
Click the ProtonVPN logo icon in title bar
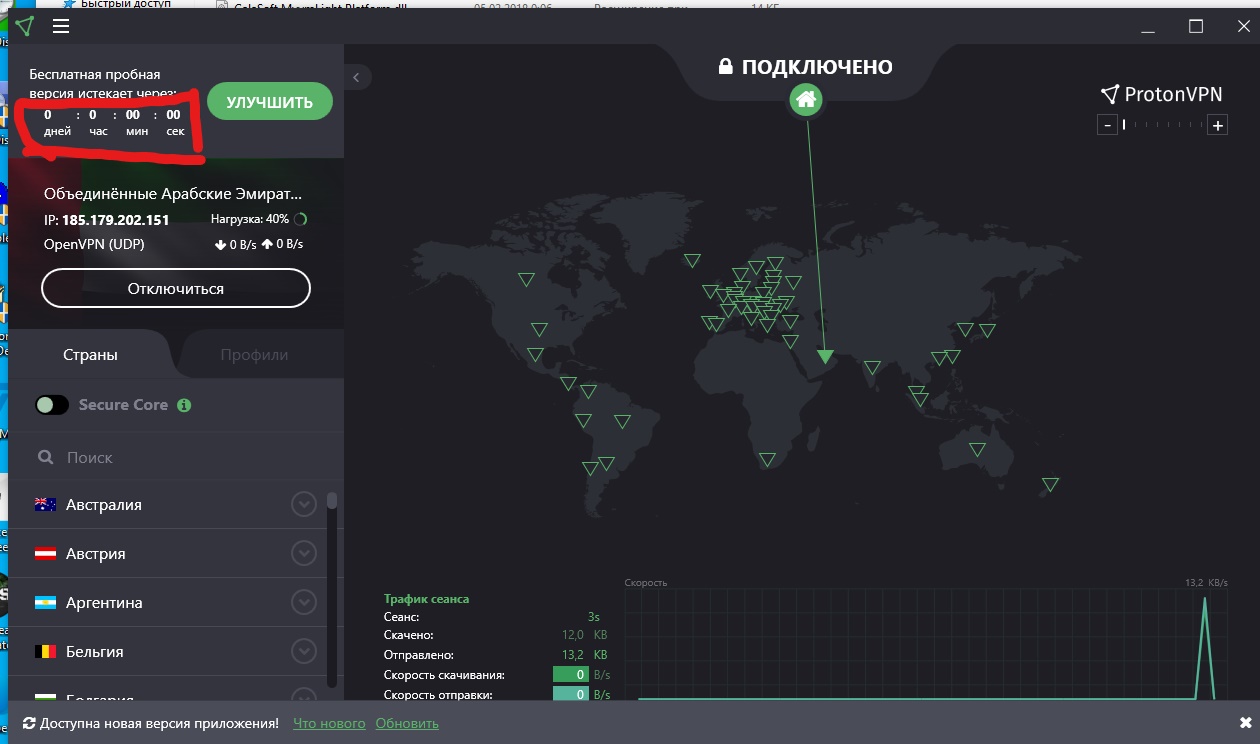25,27
